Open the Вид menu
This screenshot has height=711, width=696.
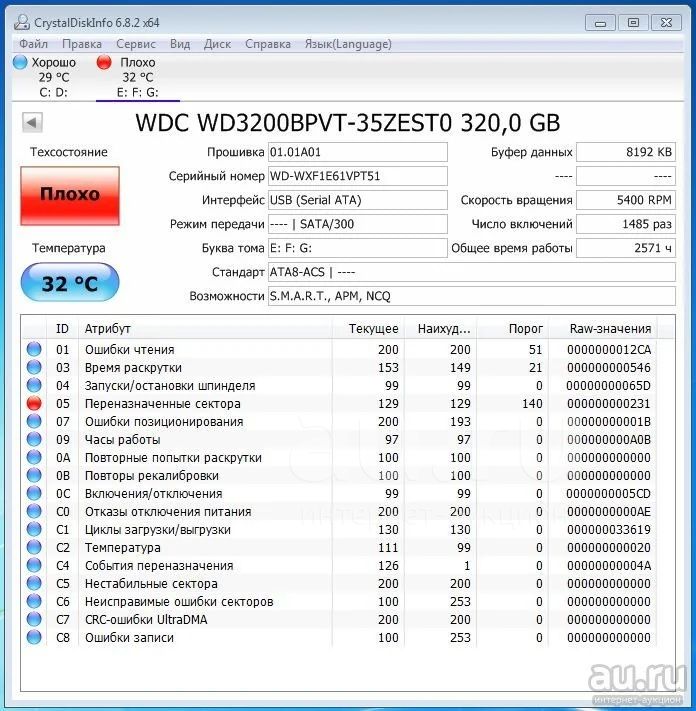(180, 44)
